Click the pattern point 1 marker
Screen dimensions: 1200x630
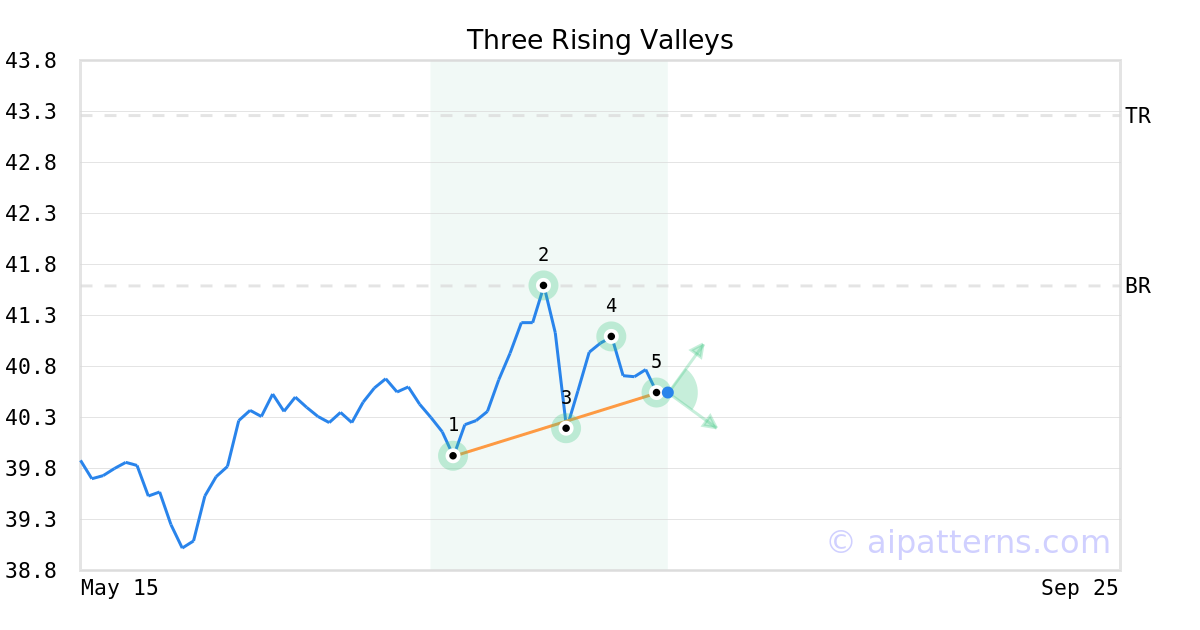tap(453, 456)
